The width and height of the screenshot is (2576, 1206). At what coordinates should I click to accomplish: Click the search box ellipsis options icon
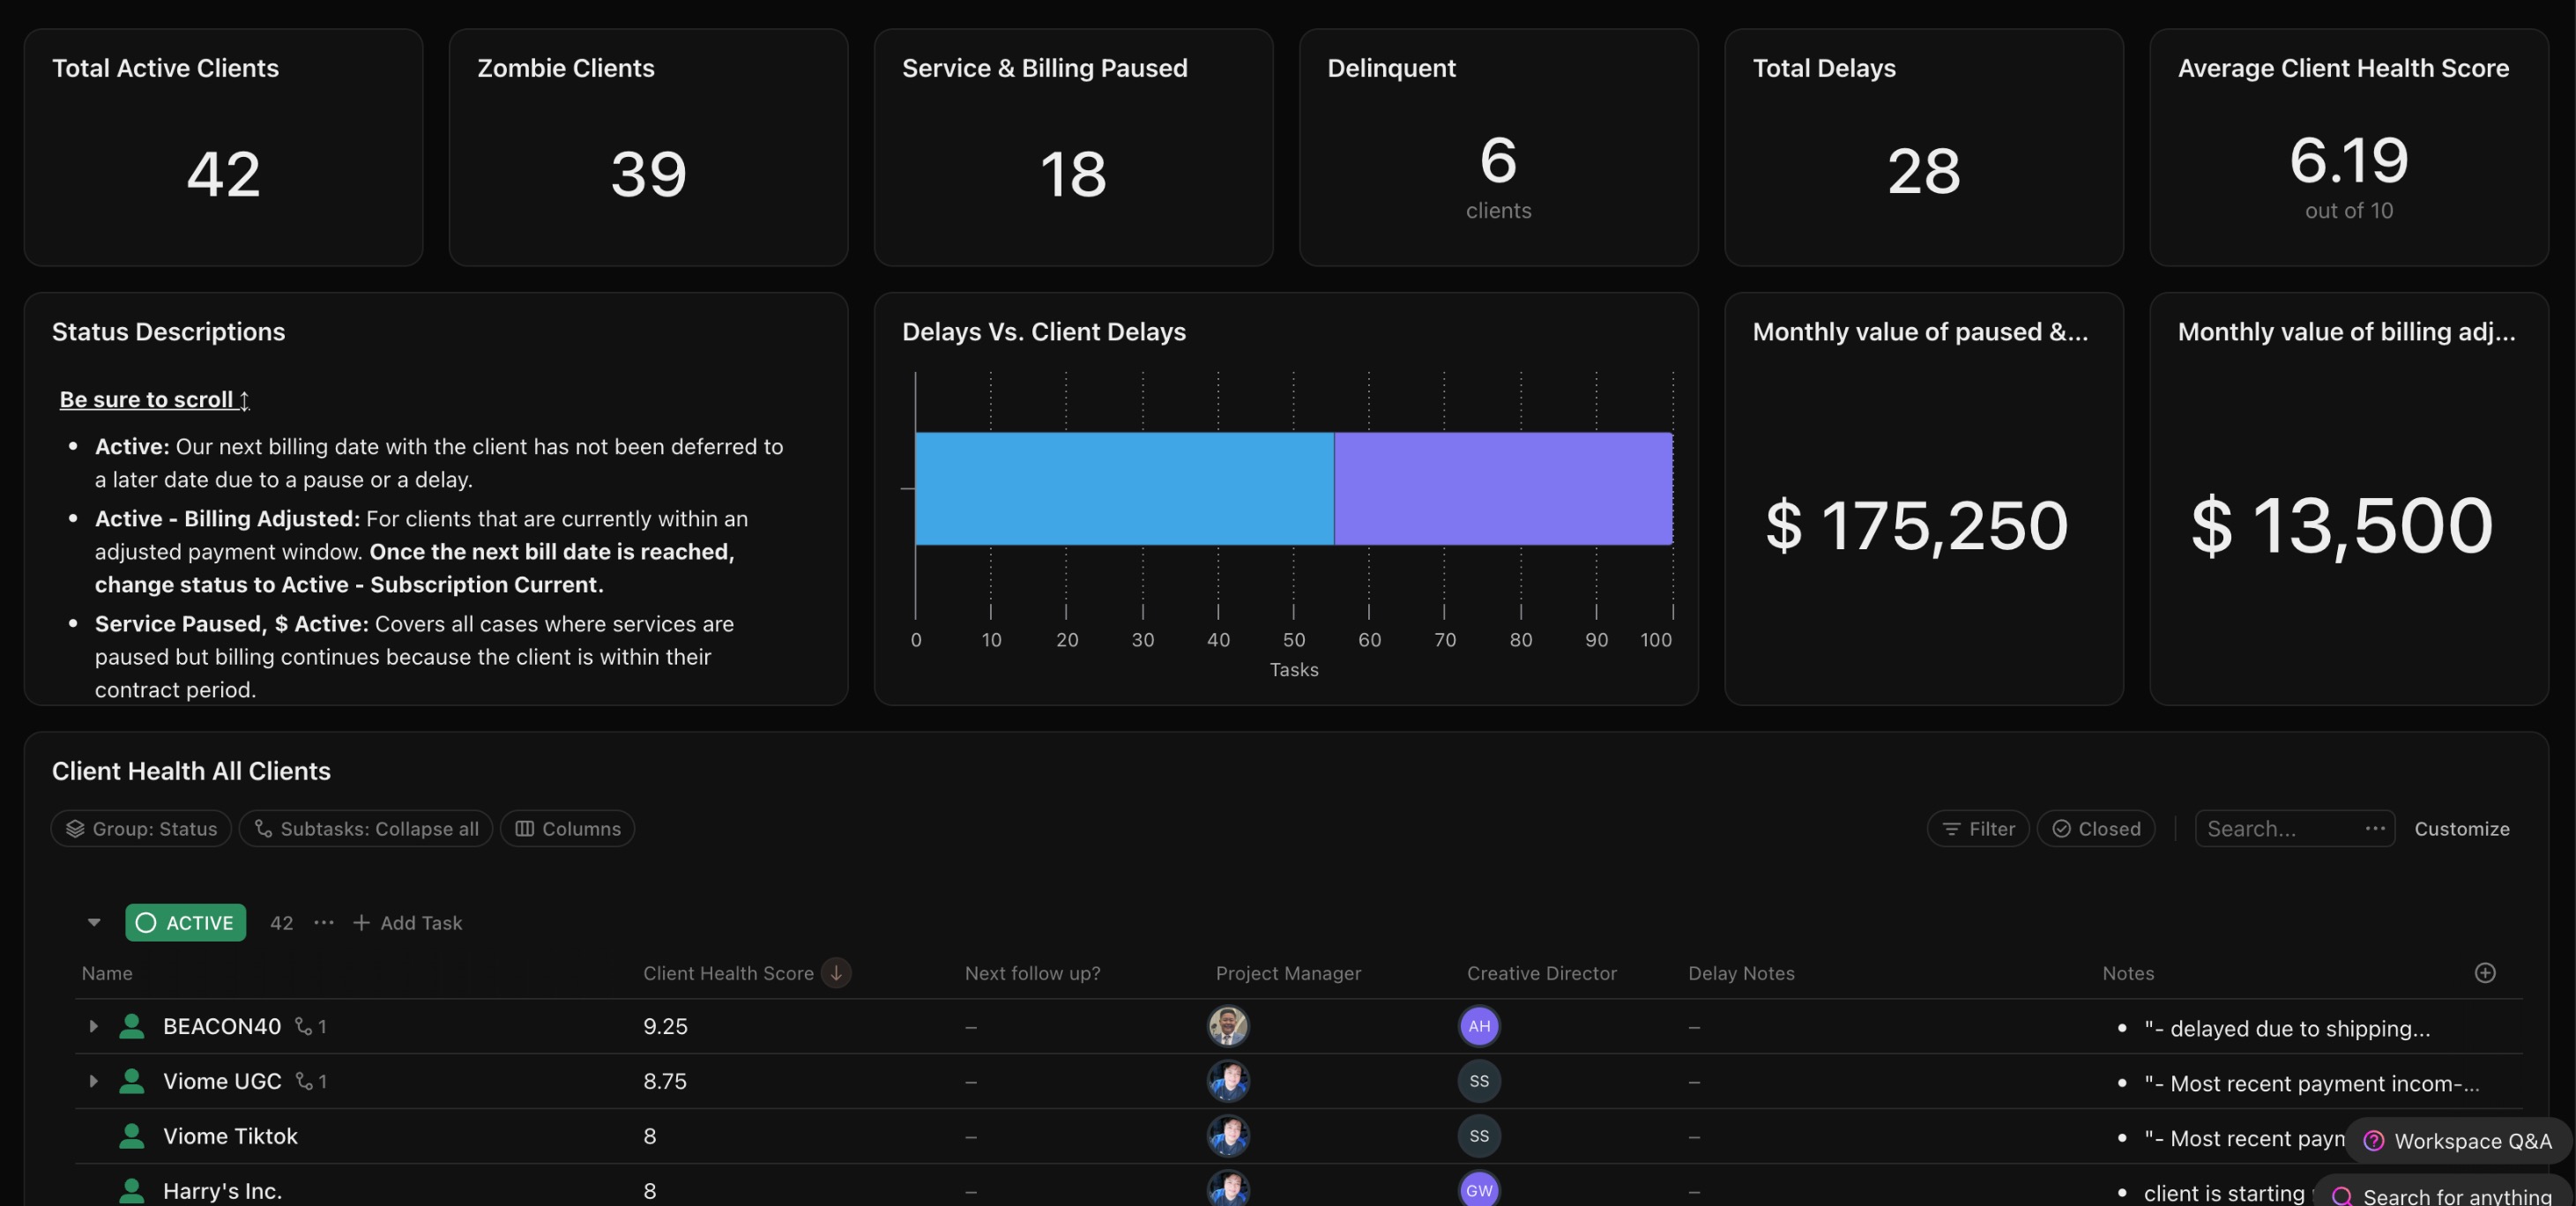tap(2374, 828)
